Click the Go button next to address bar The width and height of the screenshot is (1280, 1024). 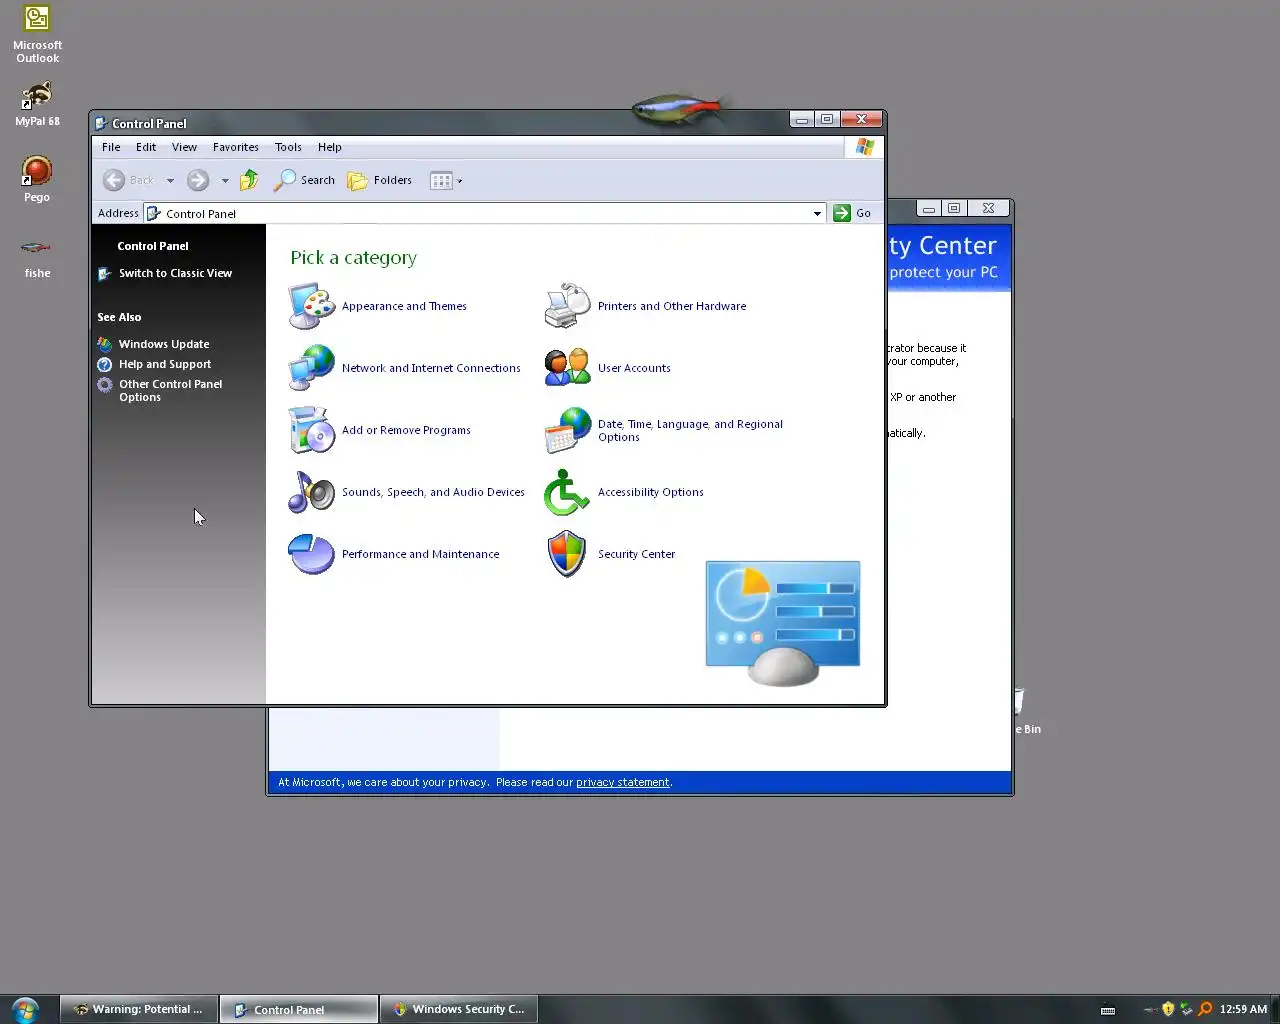(x=854, y=213)
